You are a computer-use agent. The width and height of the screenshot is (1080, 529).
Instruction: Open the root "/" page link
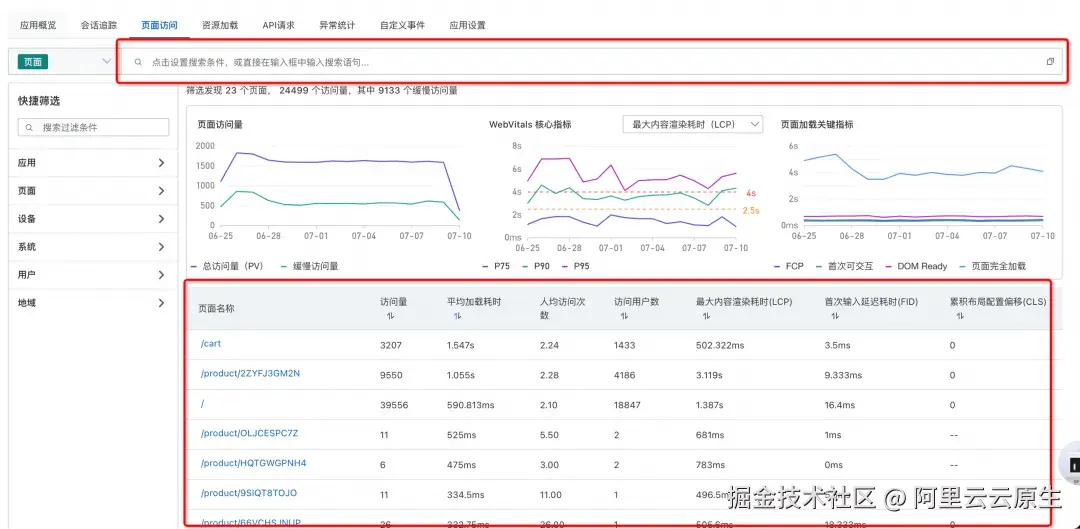(x=202, y=404)
